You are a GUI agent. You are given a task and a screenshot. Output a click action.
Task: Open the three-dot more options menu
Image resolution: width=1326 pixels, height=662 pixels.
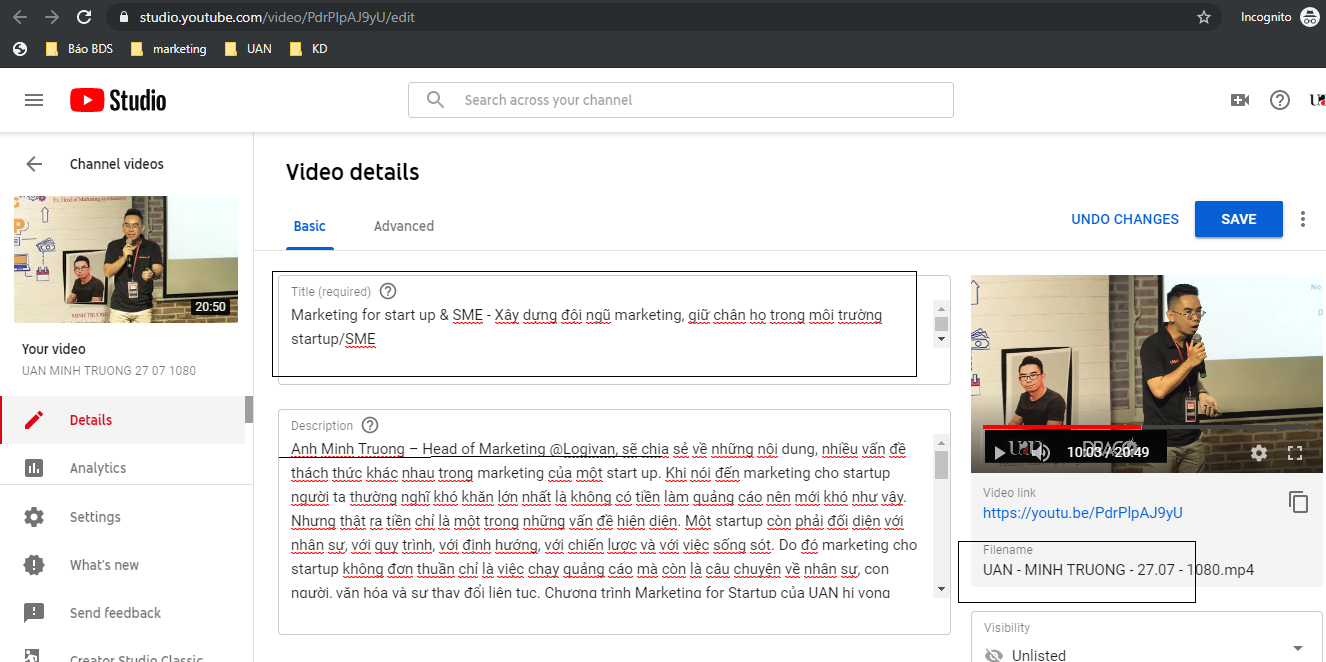[1302, 219]
